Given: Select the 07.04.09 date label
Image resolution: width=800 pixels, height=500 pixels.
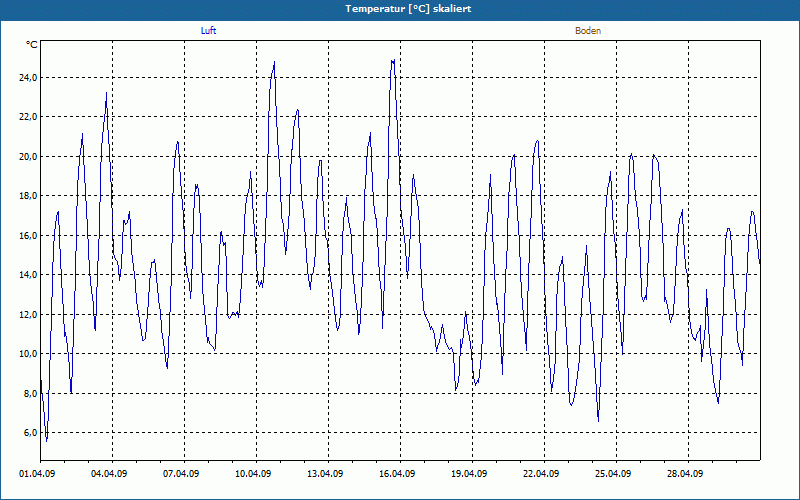Looking at the screenshot, I should click(181, 474).
